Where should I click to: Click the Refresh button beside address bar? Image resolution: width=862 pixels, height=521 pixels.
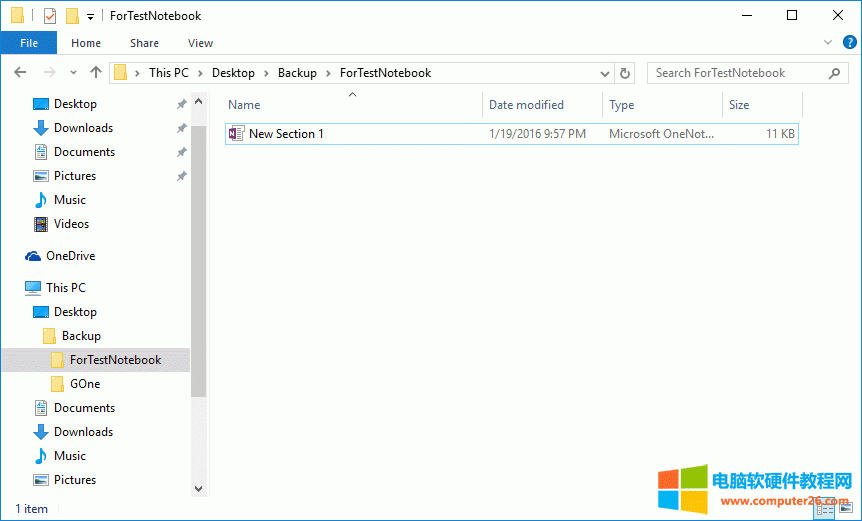(x=626, y=73)
